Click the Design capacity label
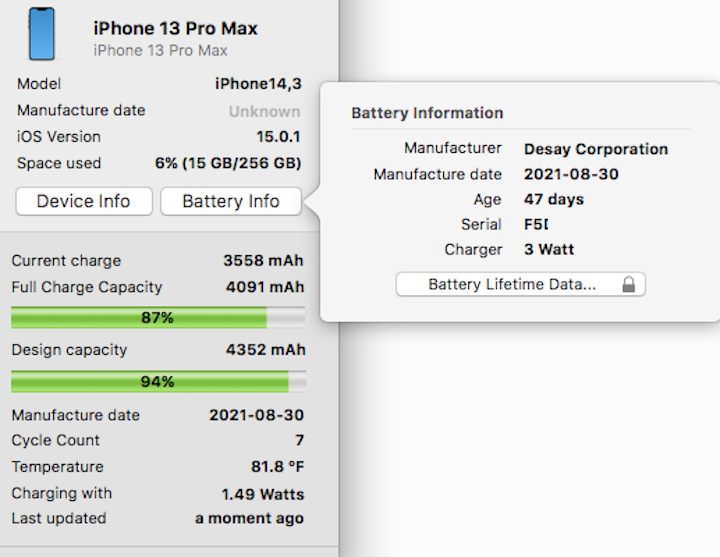720x557 pixels. coord(69,350)
